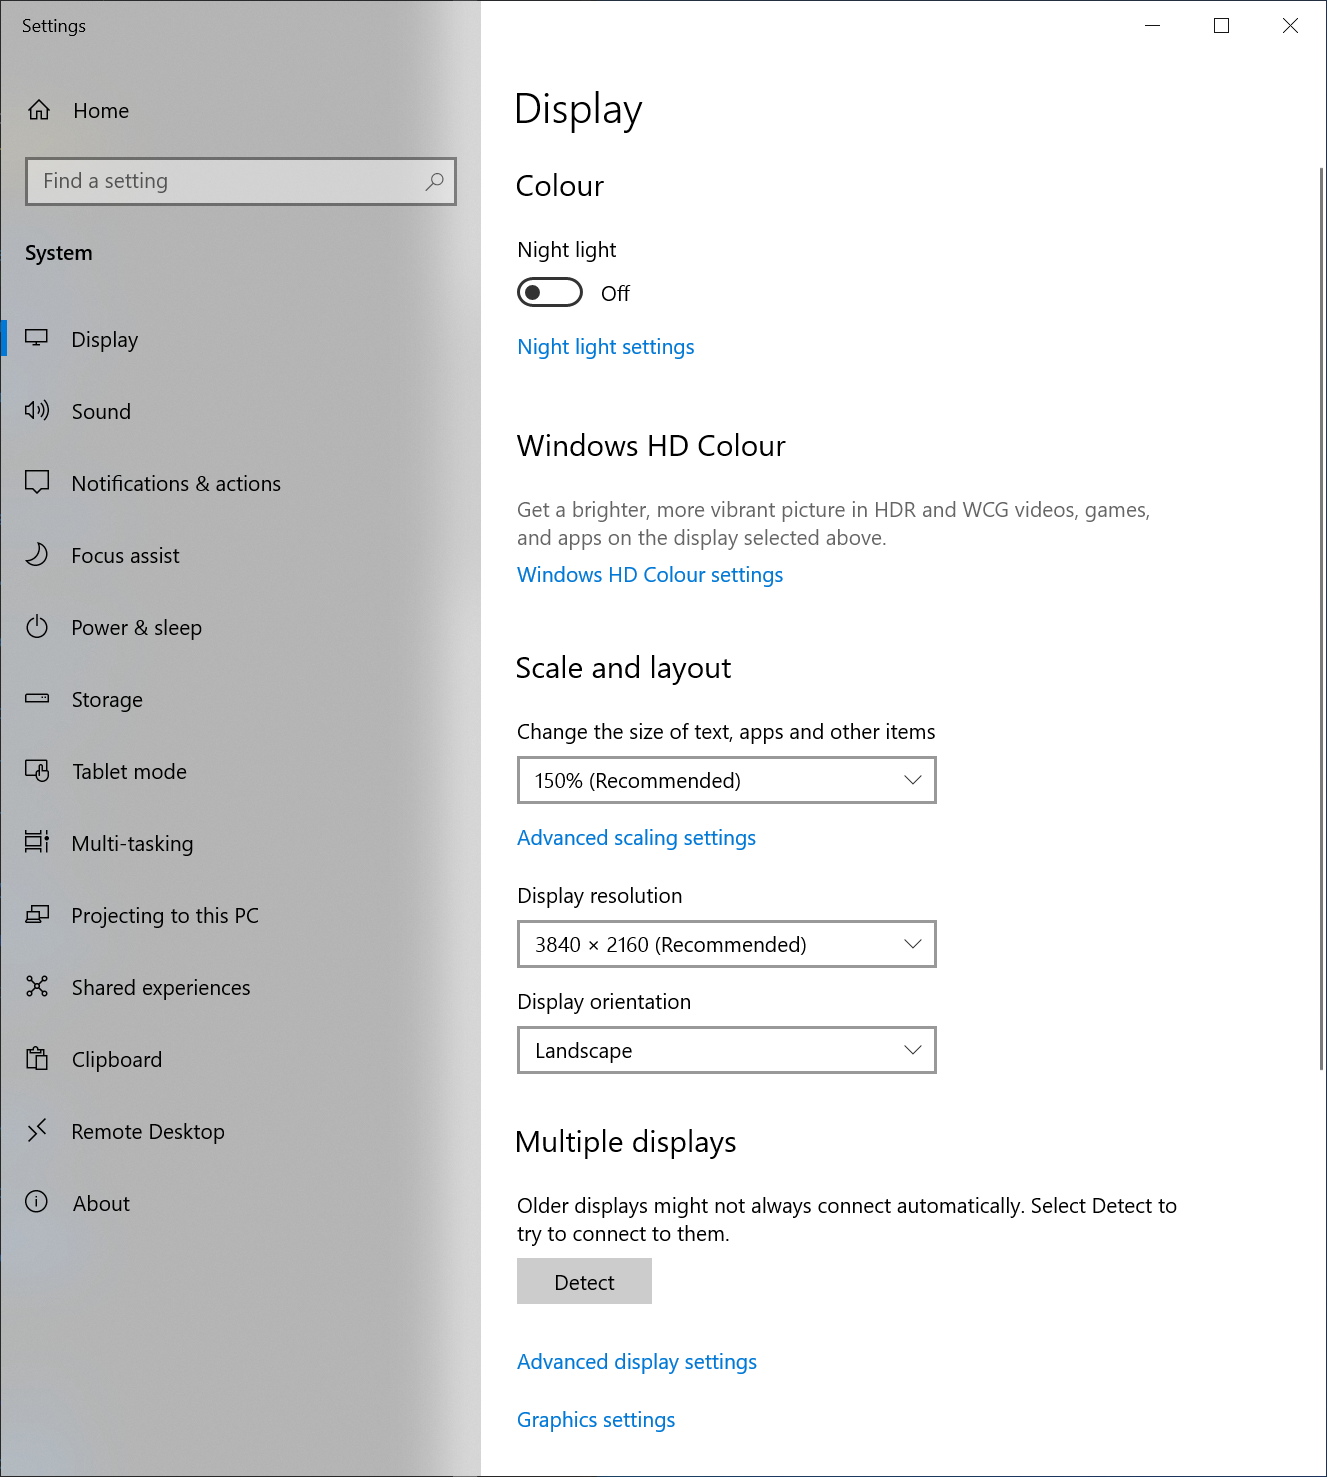Select Clipboard in sidebar
Image resolution: width=1327 pixels, height=1477 pixels.
(240, 1059)
